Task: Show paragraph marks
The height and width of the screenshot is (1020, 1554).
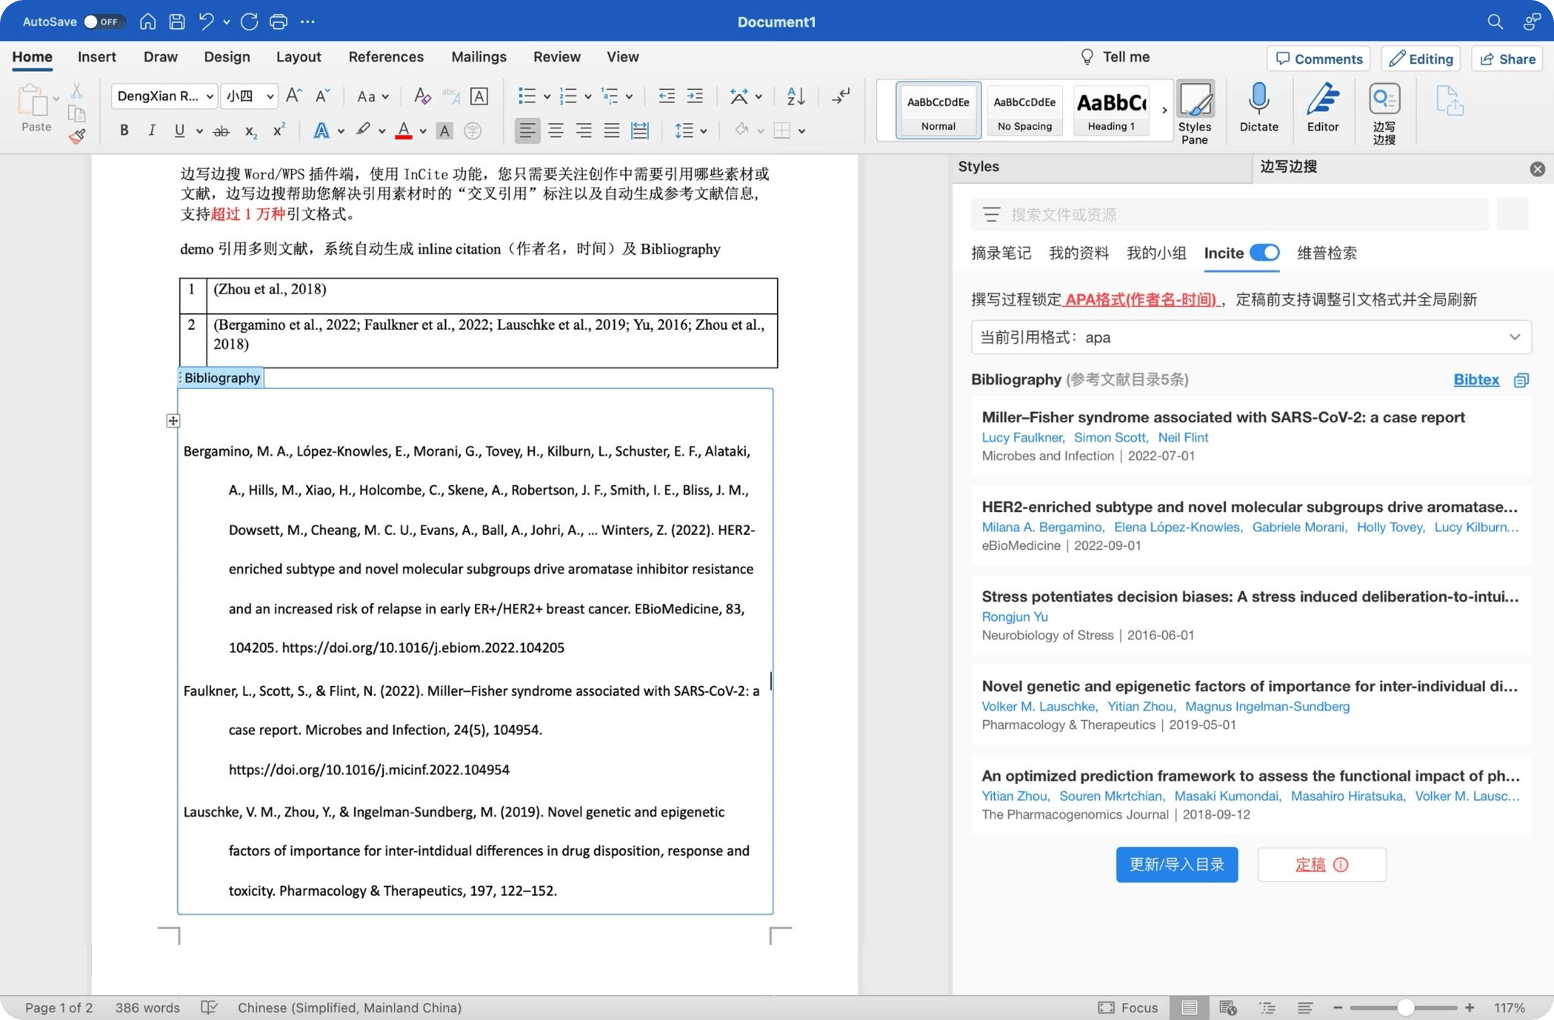Action: tap(842, 96)
